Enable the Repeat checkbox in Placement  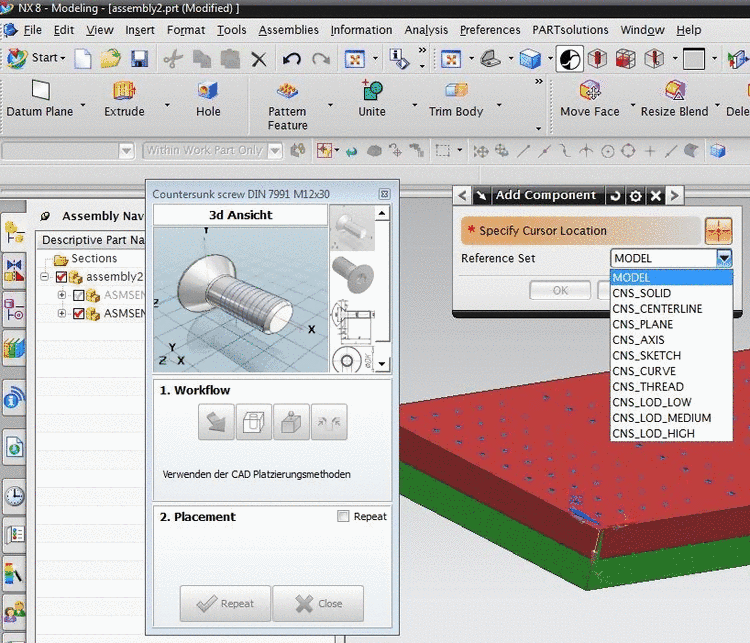pyautogui.click(x=344, y=517)
